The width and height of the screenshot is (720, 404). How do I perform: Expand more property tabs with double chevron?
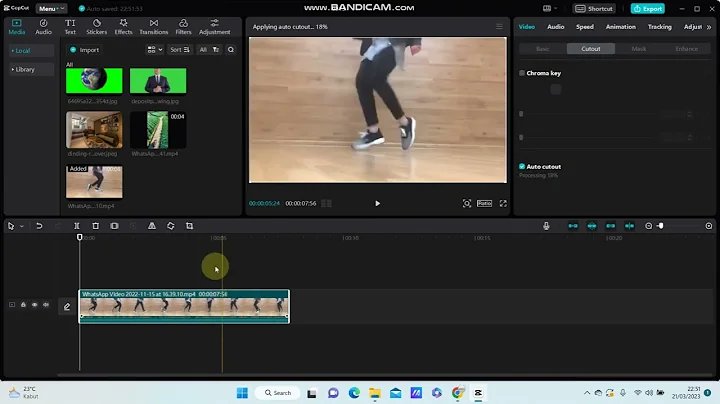coord(709,27)
